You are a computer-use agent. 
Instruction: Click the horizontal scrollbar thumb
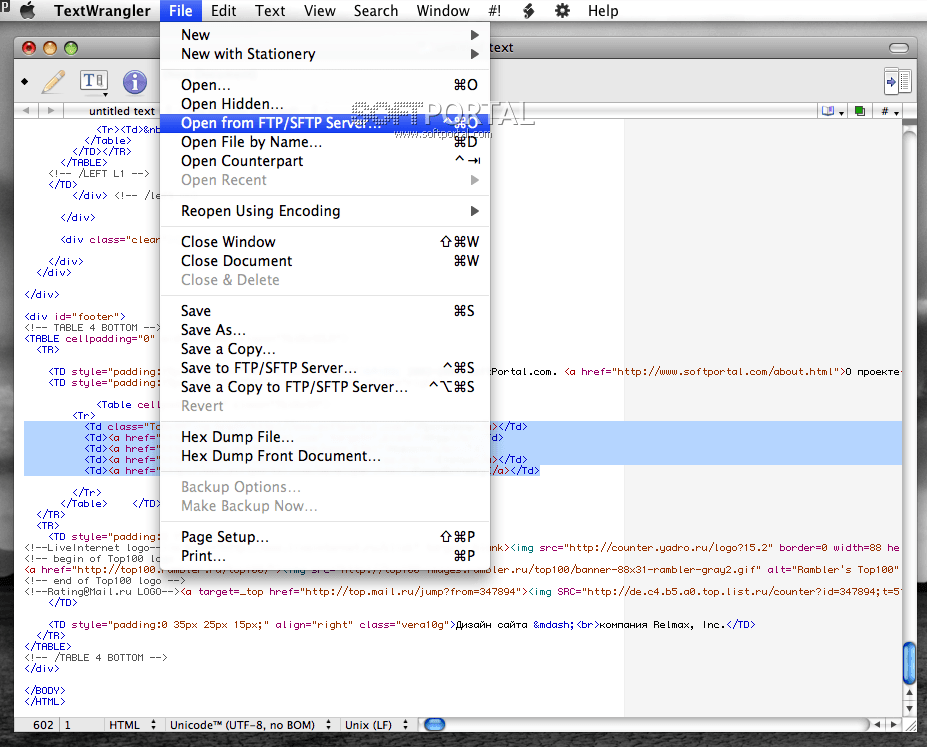coord(435,725)
